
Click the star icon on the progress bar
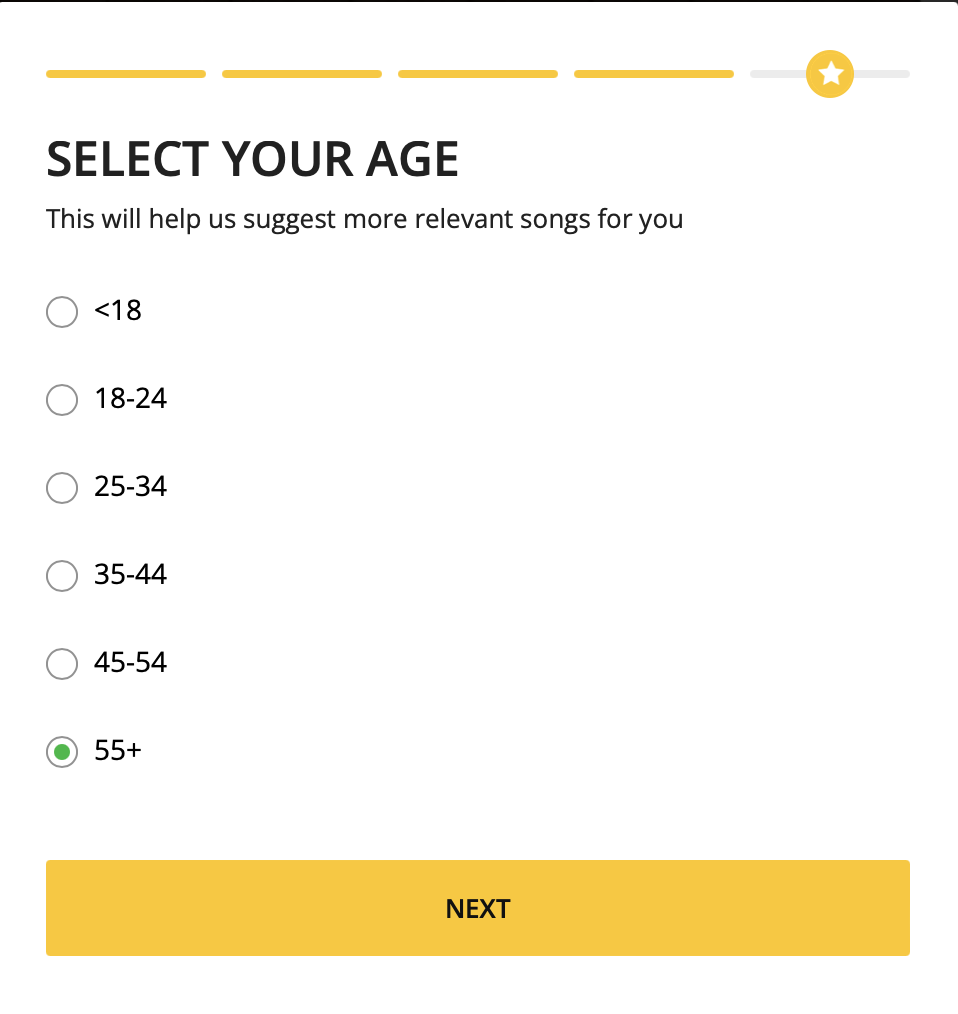click(x=830, y=74)
